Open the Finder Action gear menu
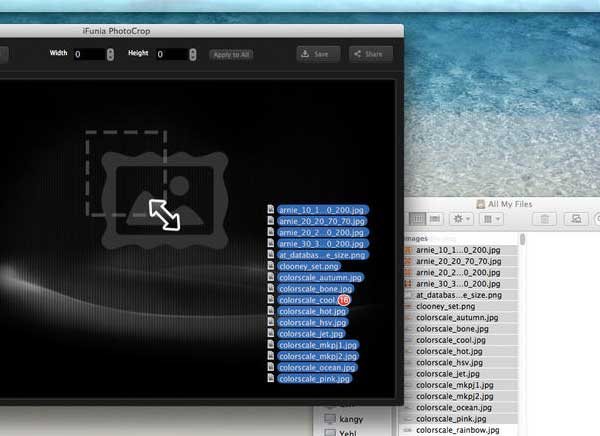600x436 pixels. (461, 219)
